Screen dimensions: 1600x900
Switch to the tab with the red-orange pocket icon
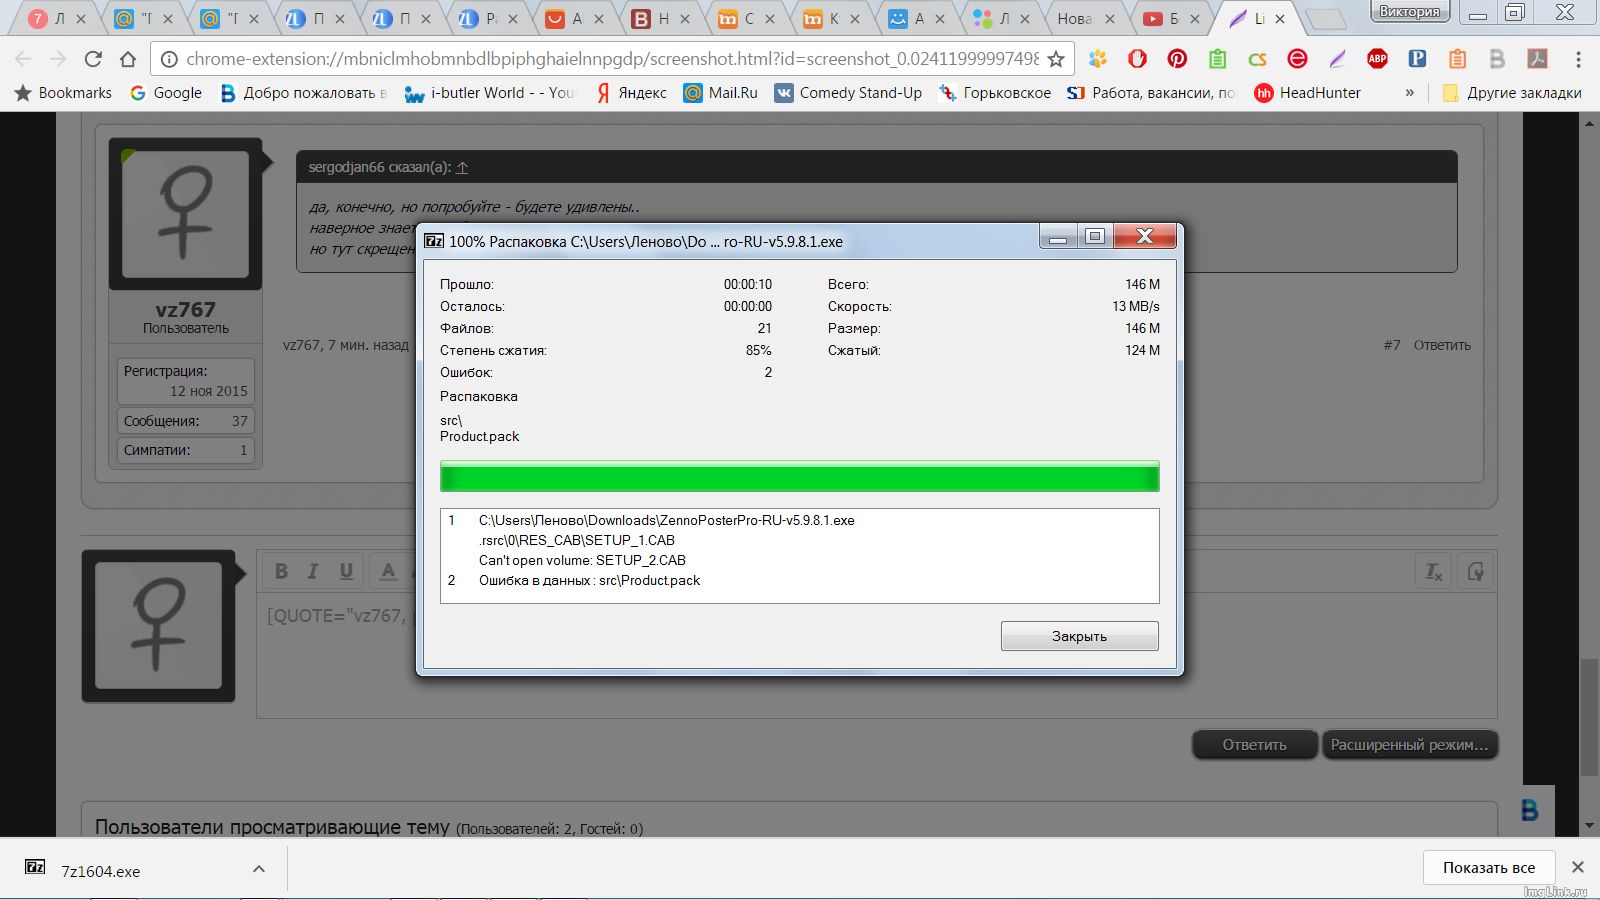click(x=575, y=18)
